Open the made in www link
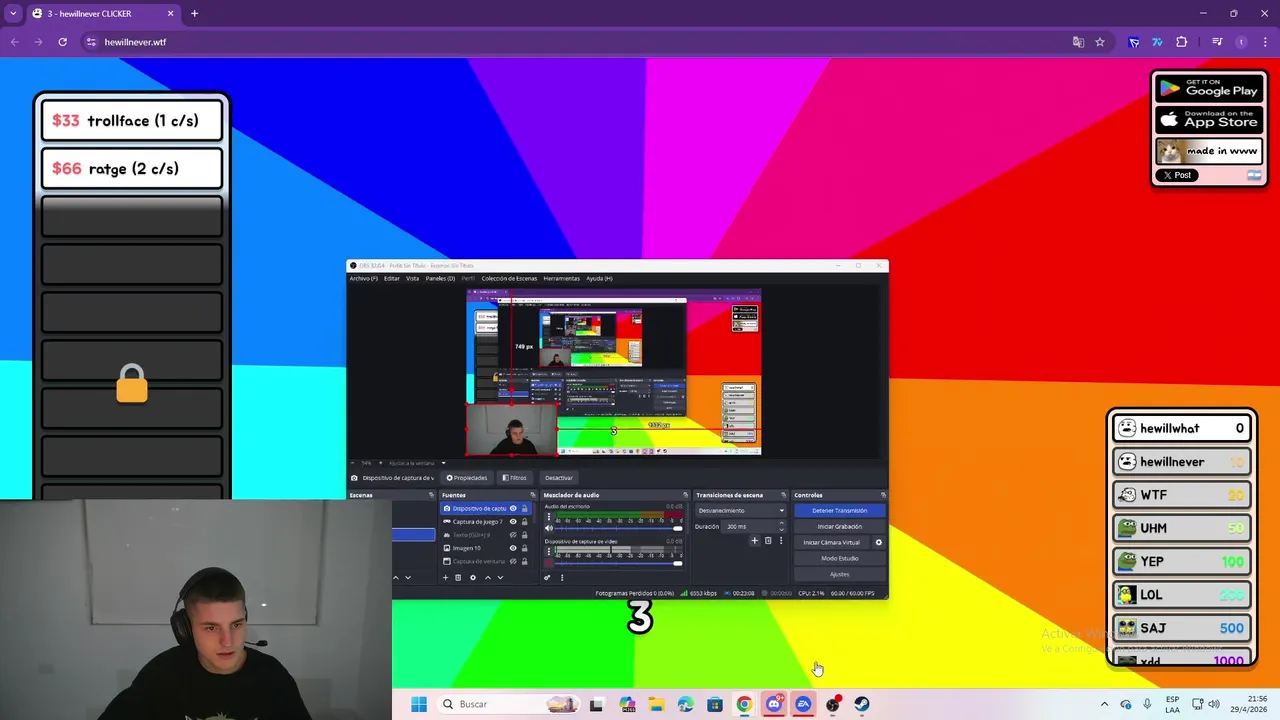Screen dimensions: 1280x720 point(1208,151)
